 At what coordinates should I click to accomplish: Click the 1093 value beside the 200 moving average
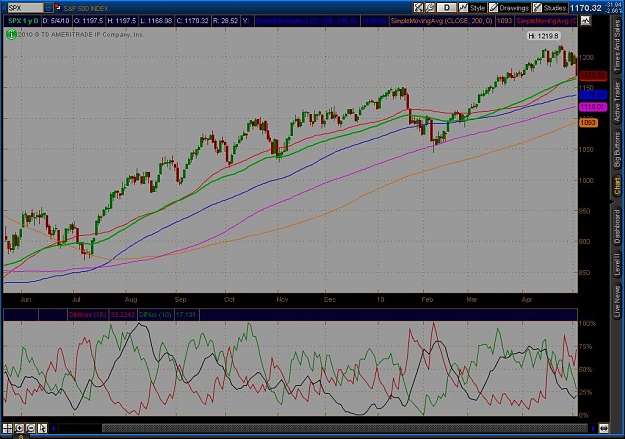tap(505, 21)
